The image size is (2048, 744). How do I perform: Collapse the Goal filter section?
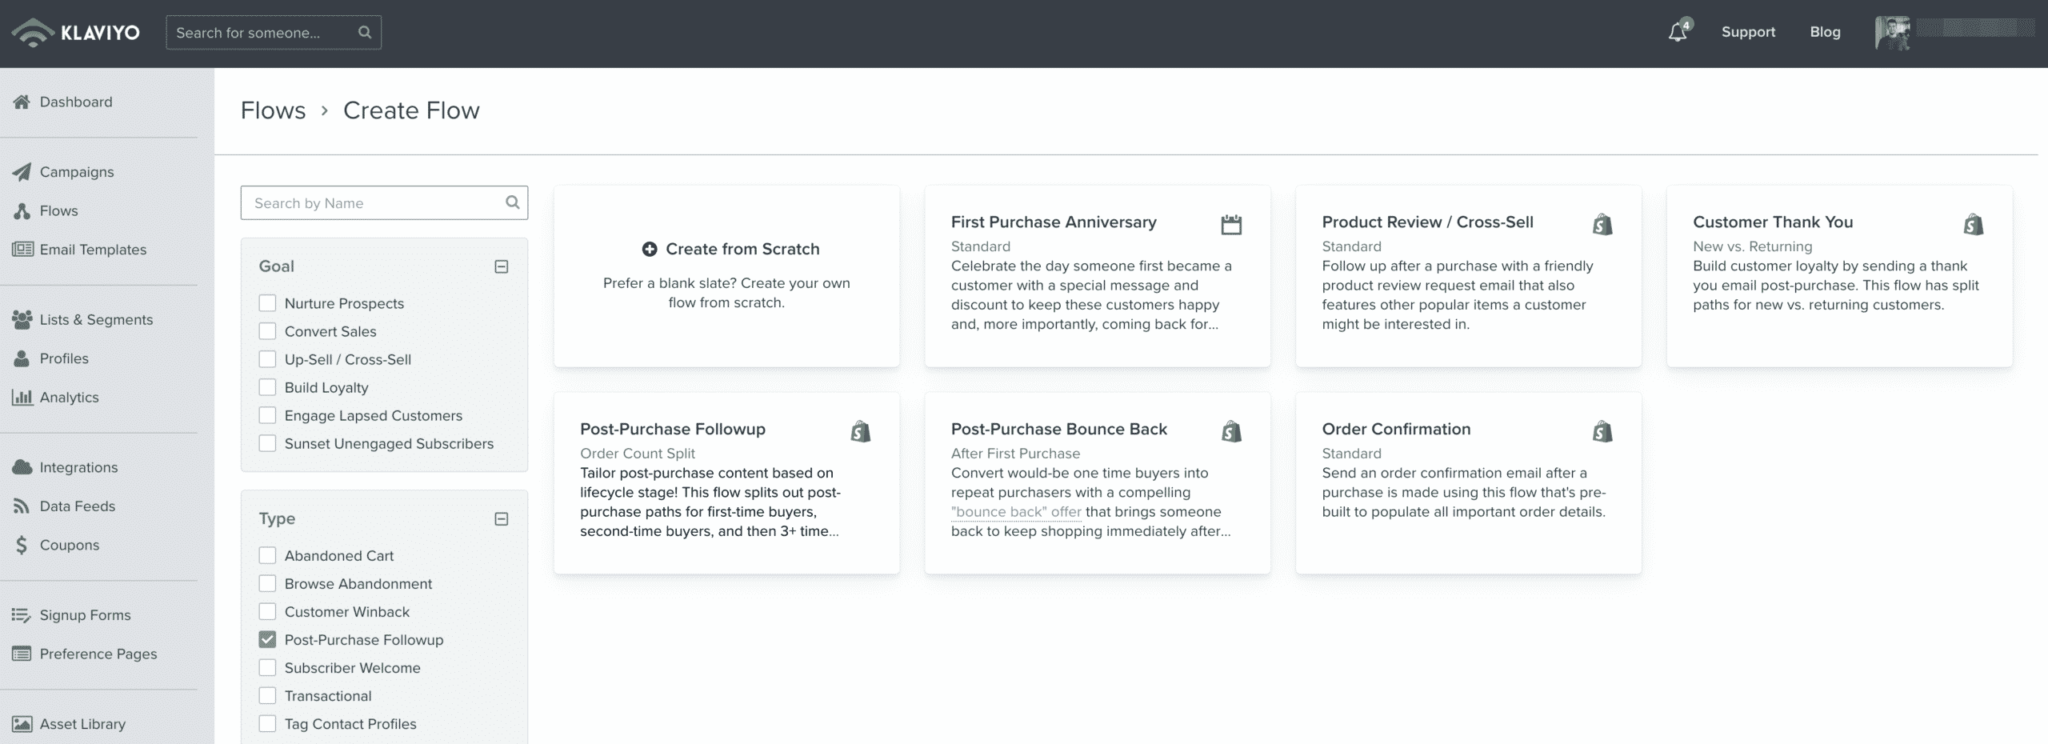tap(501, 267)
